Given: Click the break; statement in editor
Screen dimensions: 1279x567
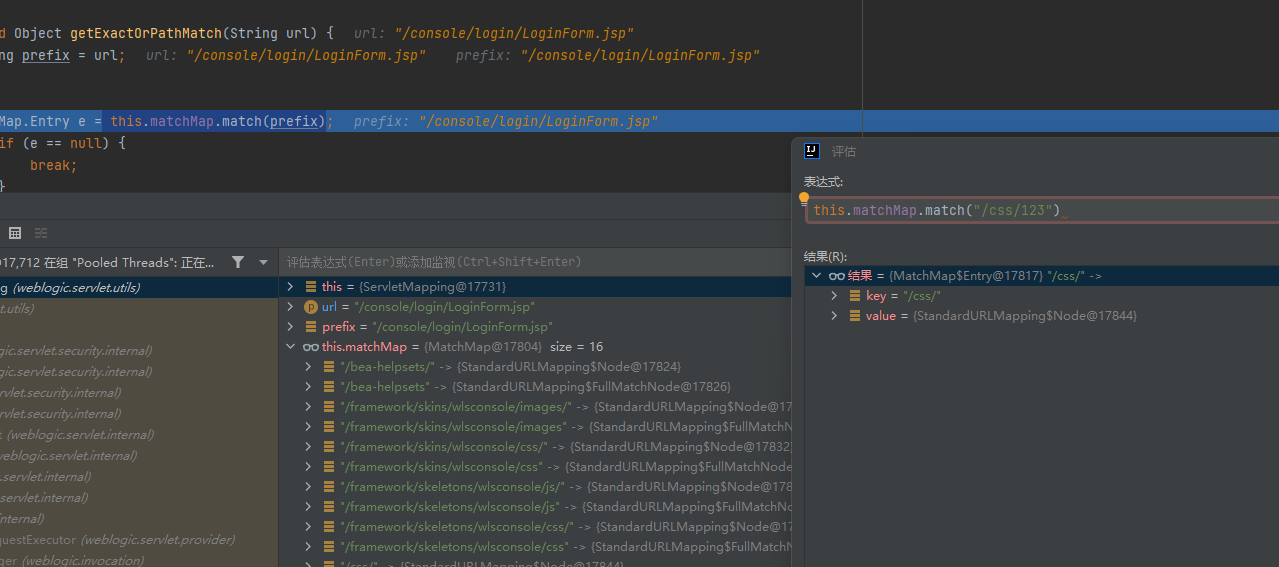Looking at the screenshot, I should click(x=53, y=165).
